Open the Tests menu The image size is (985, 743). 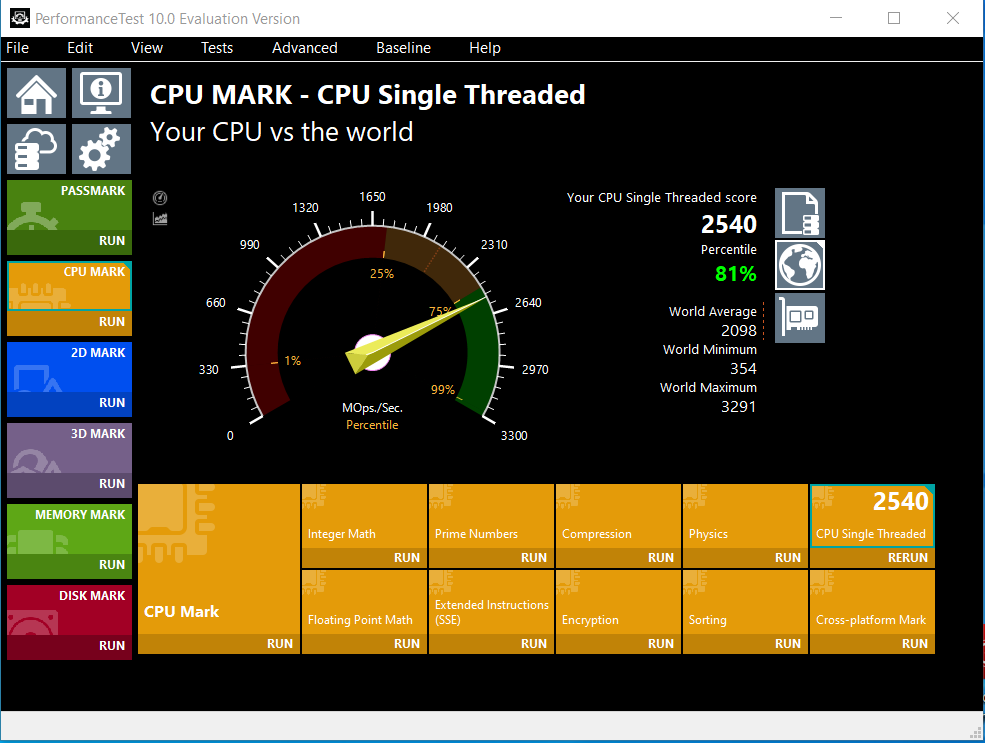pos(217,48)
